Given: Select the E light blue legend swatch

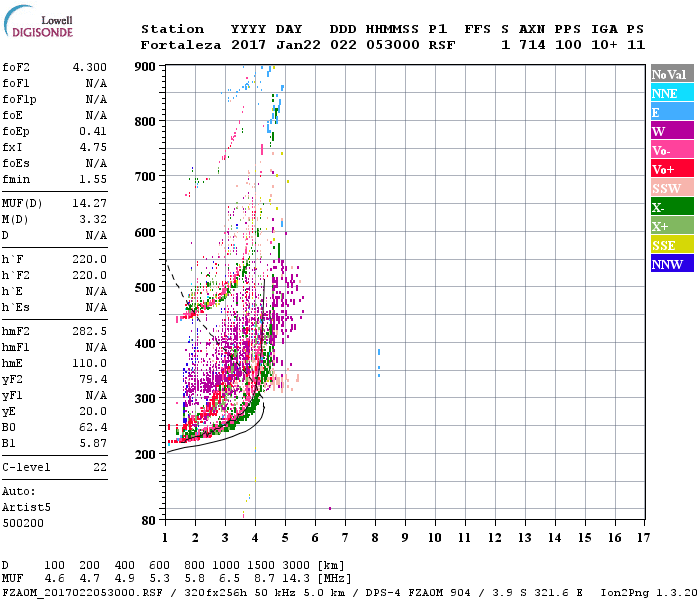Looking at the screenshot, I should coord(672,112).
